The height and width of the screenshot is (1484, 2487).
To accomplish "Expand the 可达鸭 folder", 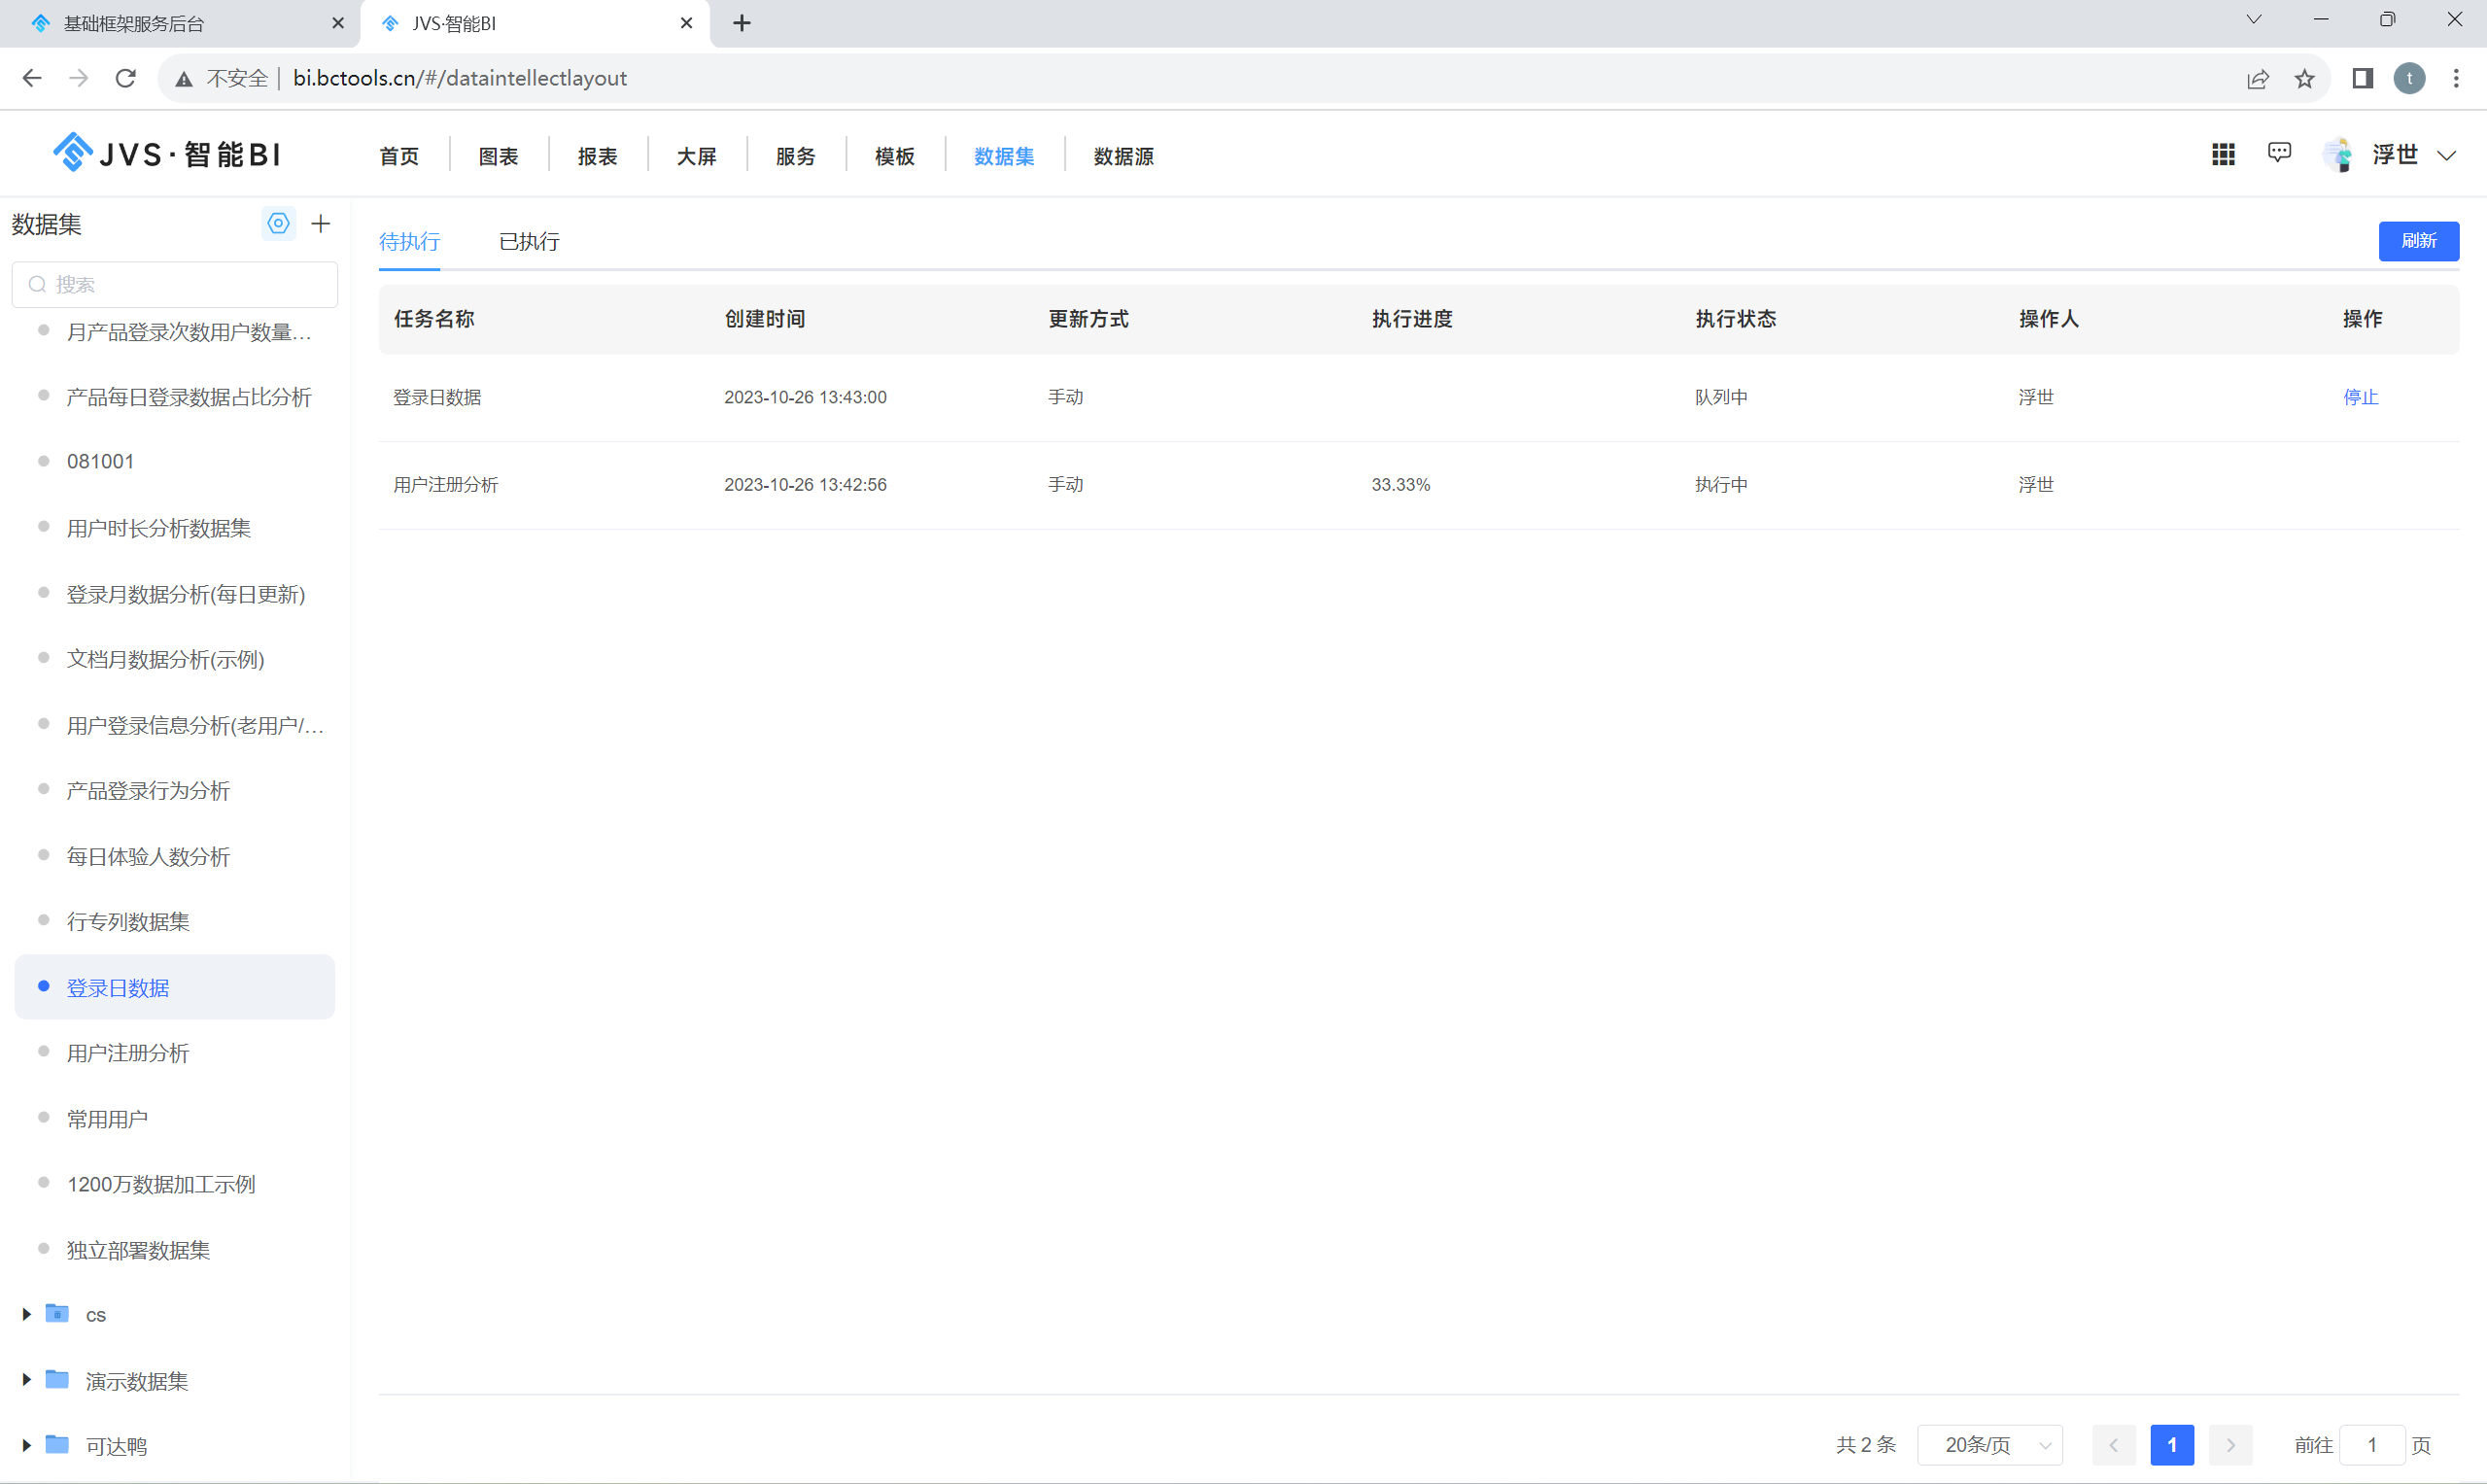I will coord(26,1445).
